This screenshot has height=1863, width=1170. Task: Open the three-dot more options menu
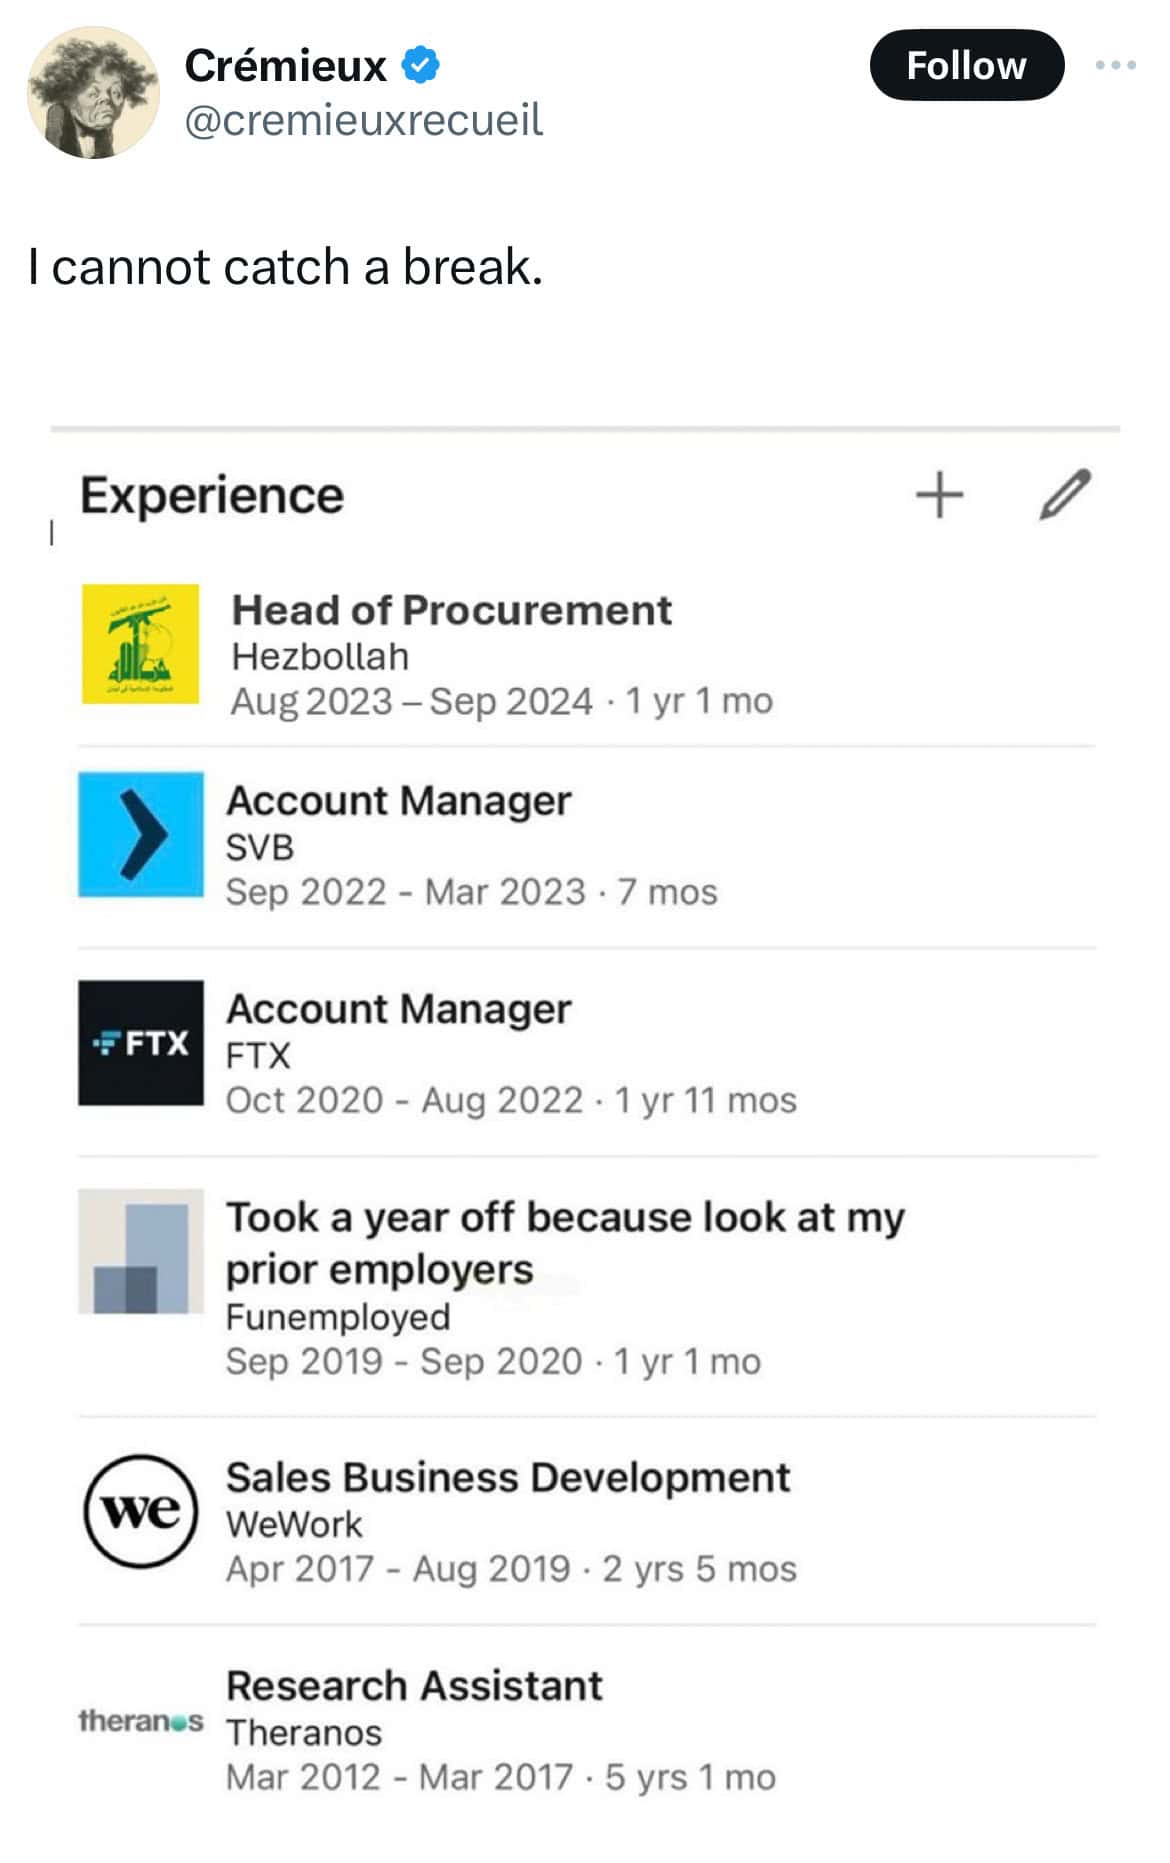coord(1115,66)
